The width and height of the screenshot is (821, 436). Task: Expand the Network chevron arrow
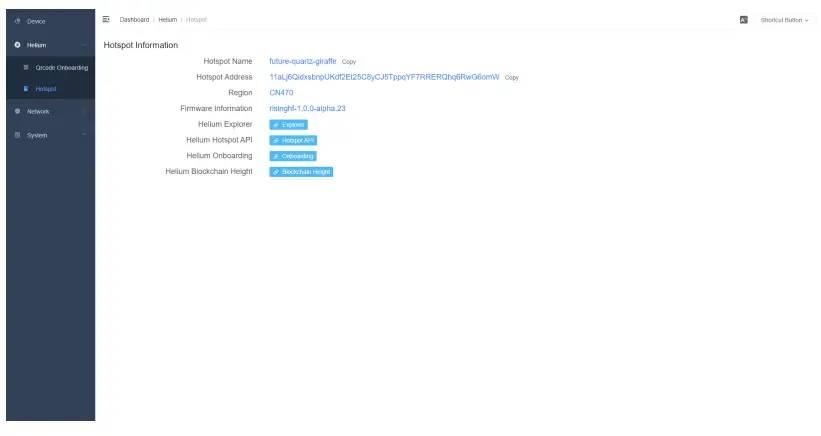(x=84, y=111)
